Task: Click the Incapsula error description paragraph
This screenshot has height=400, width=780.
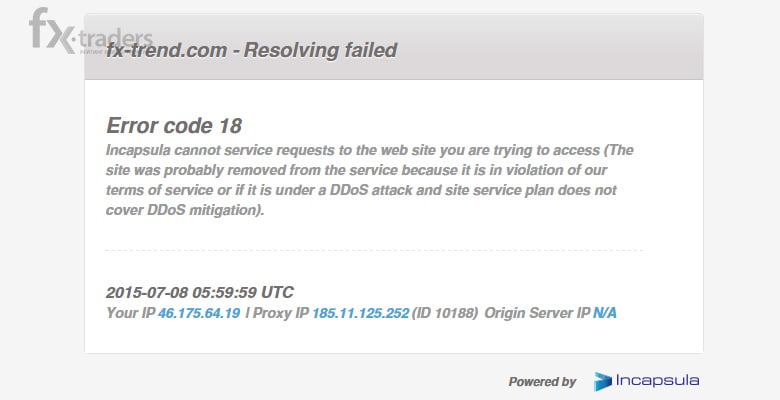Action: (x=370, y=180)
